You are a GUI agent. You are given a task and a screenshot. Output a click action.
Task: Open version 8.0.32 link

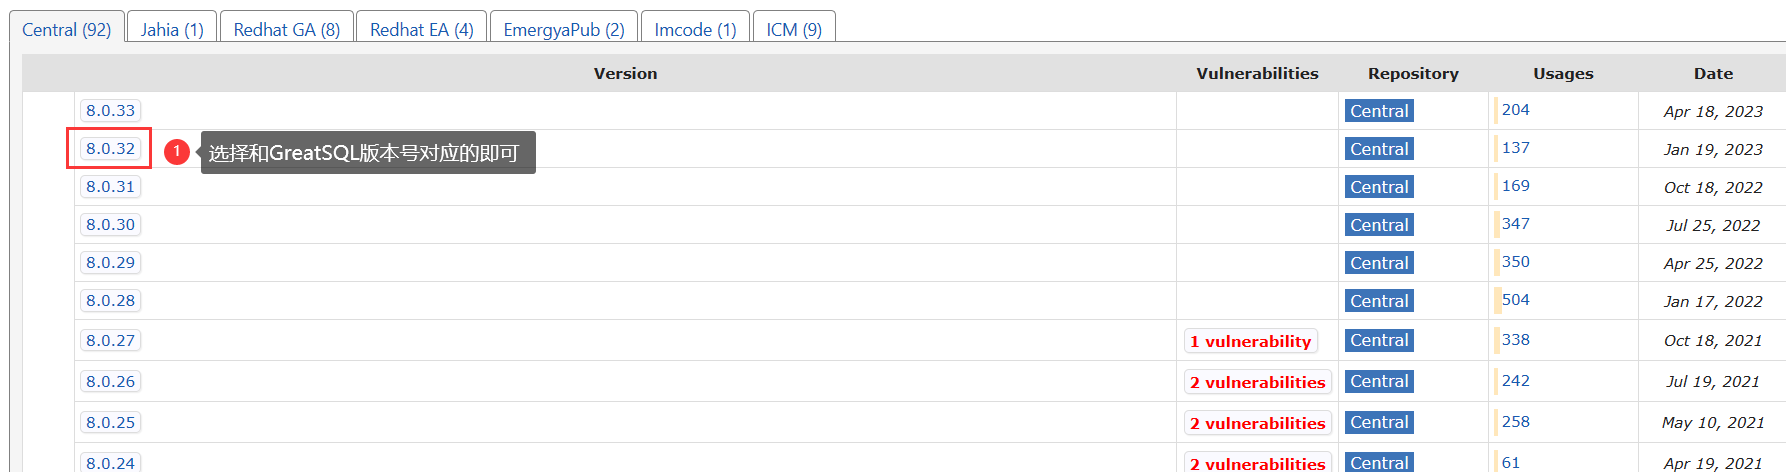pos(110,149)
